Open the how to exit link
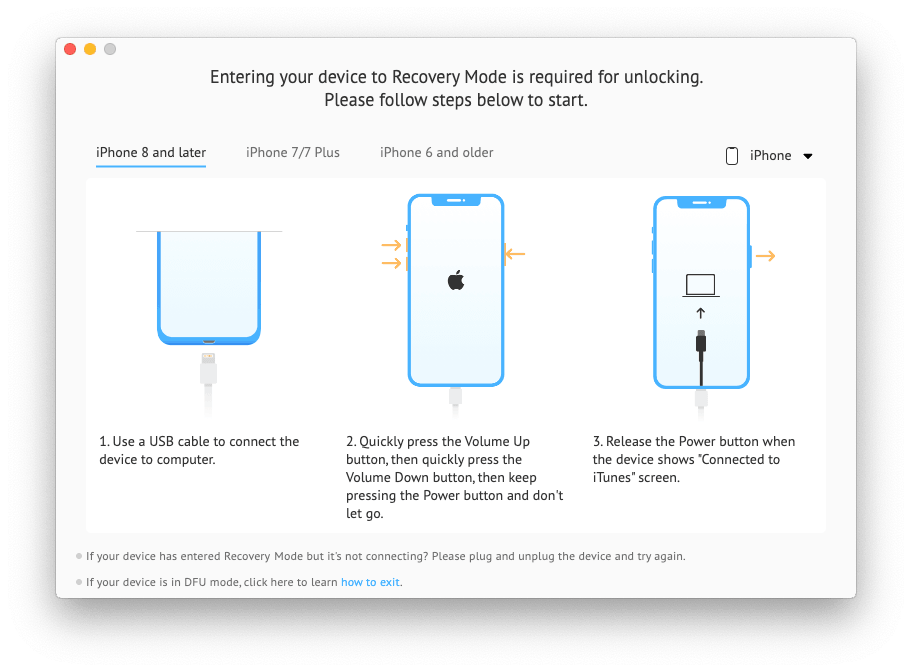The image size is (912, 672). click(x=370, y=581)
